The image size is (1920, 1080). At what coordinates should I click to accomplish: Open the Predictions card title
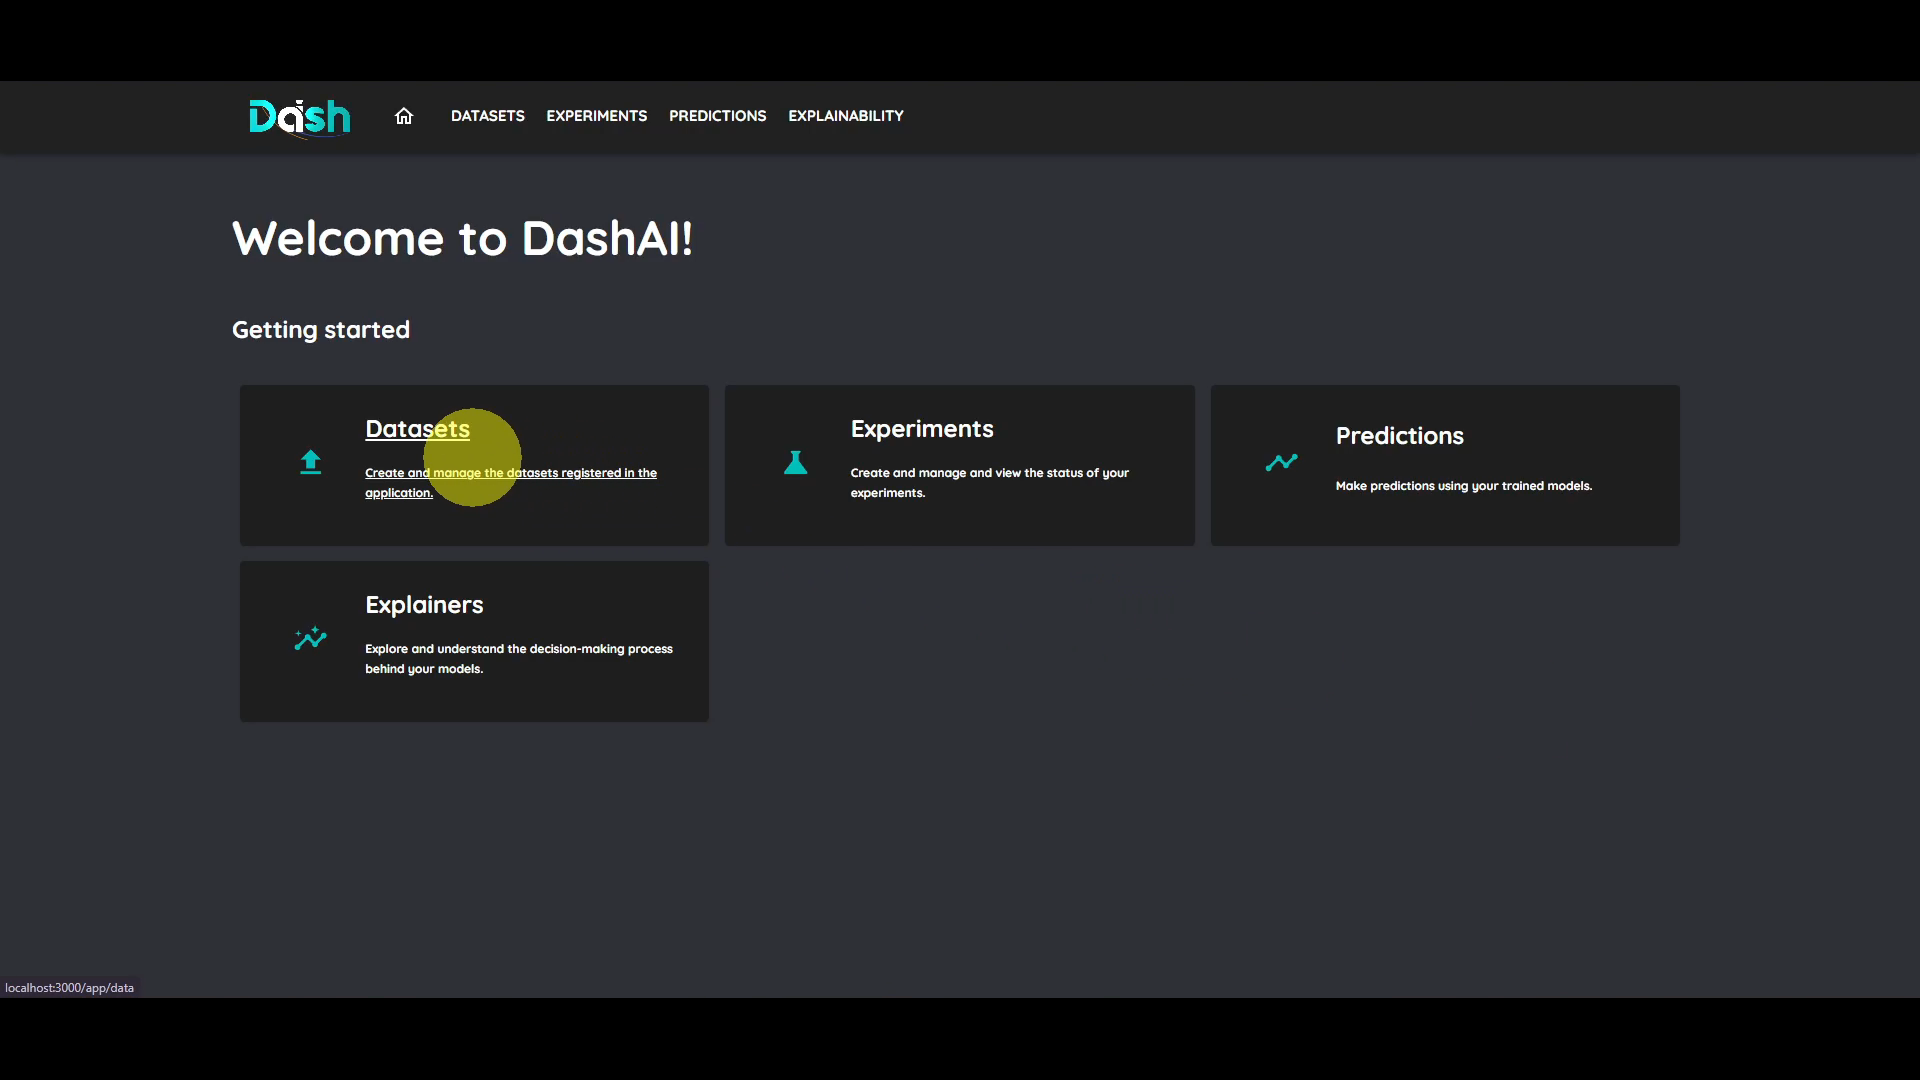click(1400, 436)
